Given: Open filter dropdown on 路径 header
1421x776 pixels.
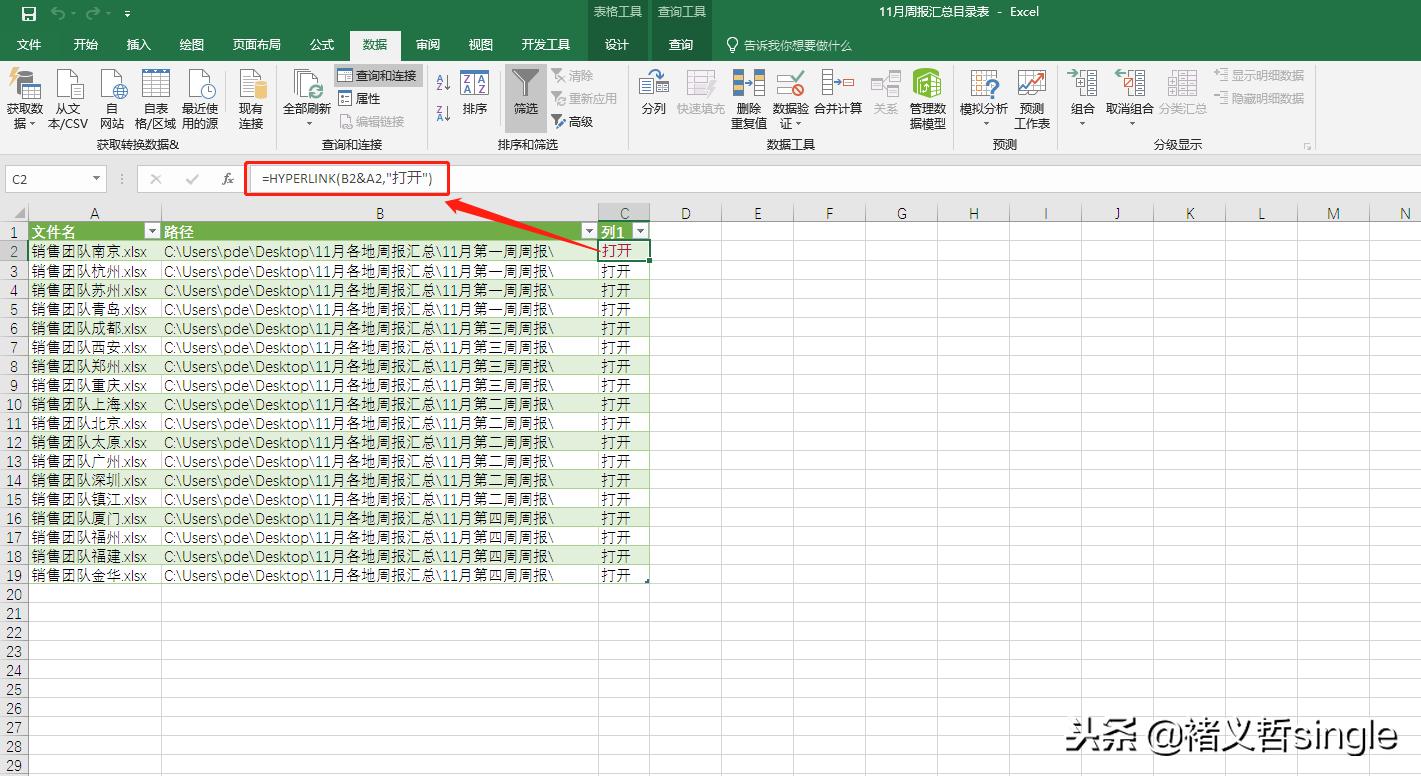Looking at the screenshot, I should (588, 231).
